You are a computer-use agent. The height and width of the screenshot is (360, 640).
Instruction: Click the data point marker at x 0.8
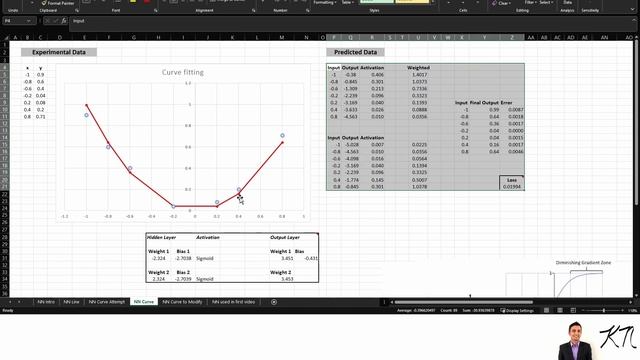[x=282, y=136]
